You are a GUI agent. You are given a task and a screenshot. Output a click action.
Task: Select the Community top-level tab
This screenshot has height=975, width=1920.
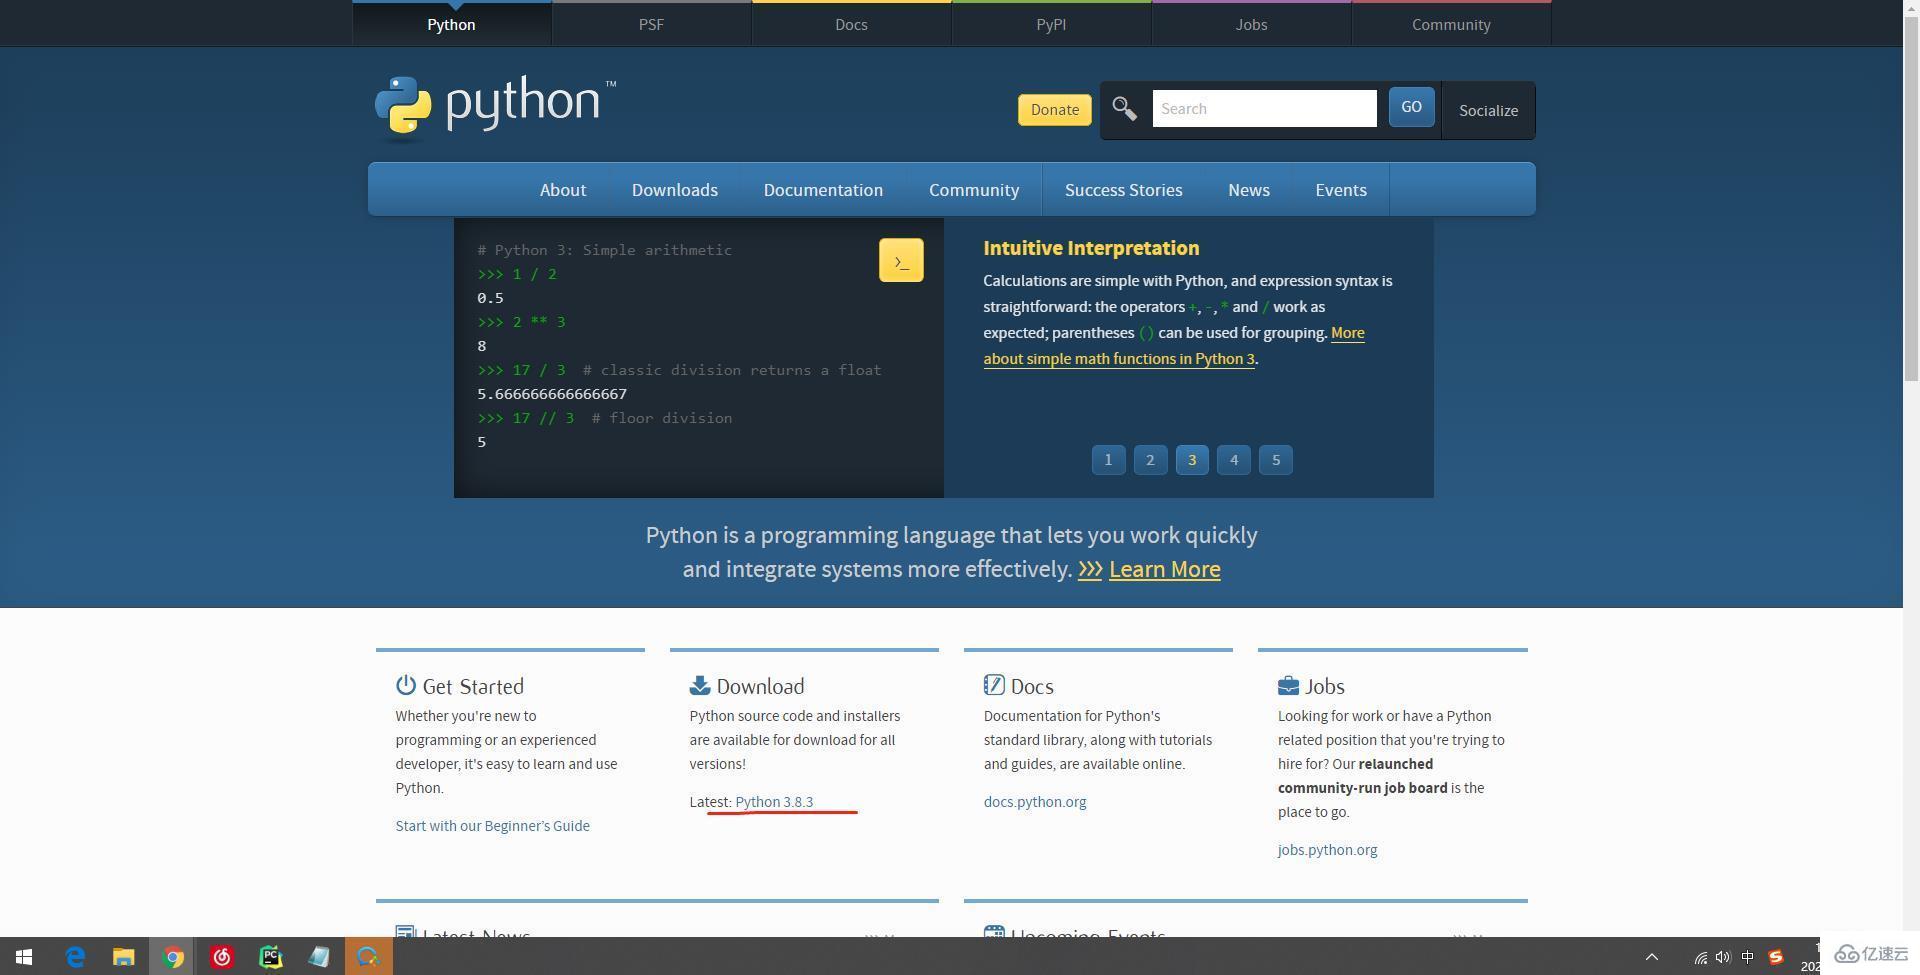1451,24
